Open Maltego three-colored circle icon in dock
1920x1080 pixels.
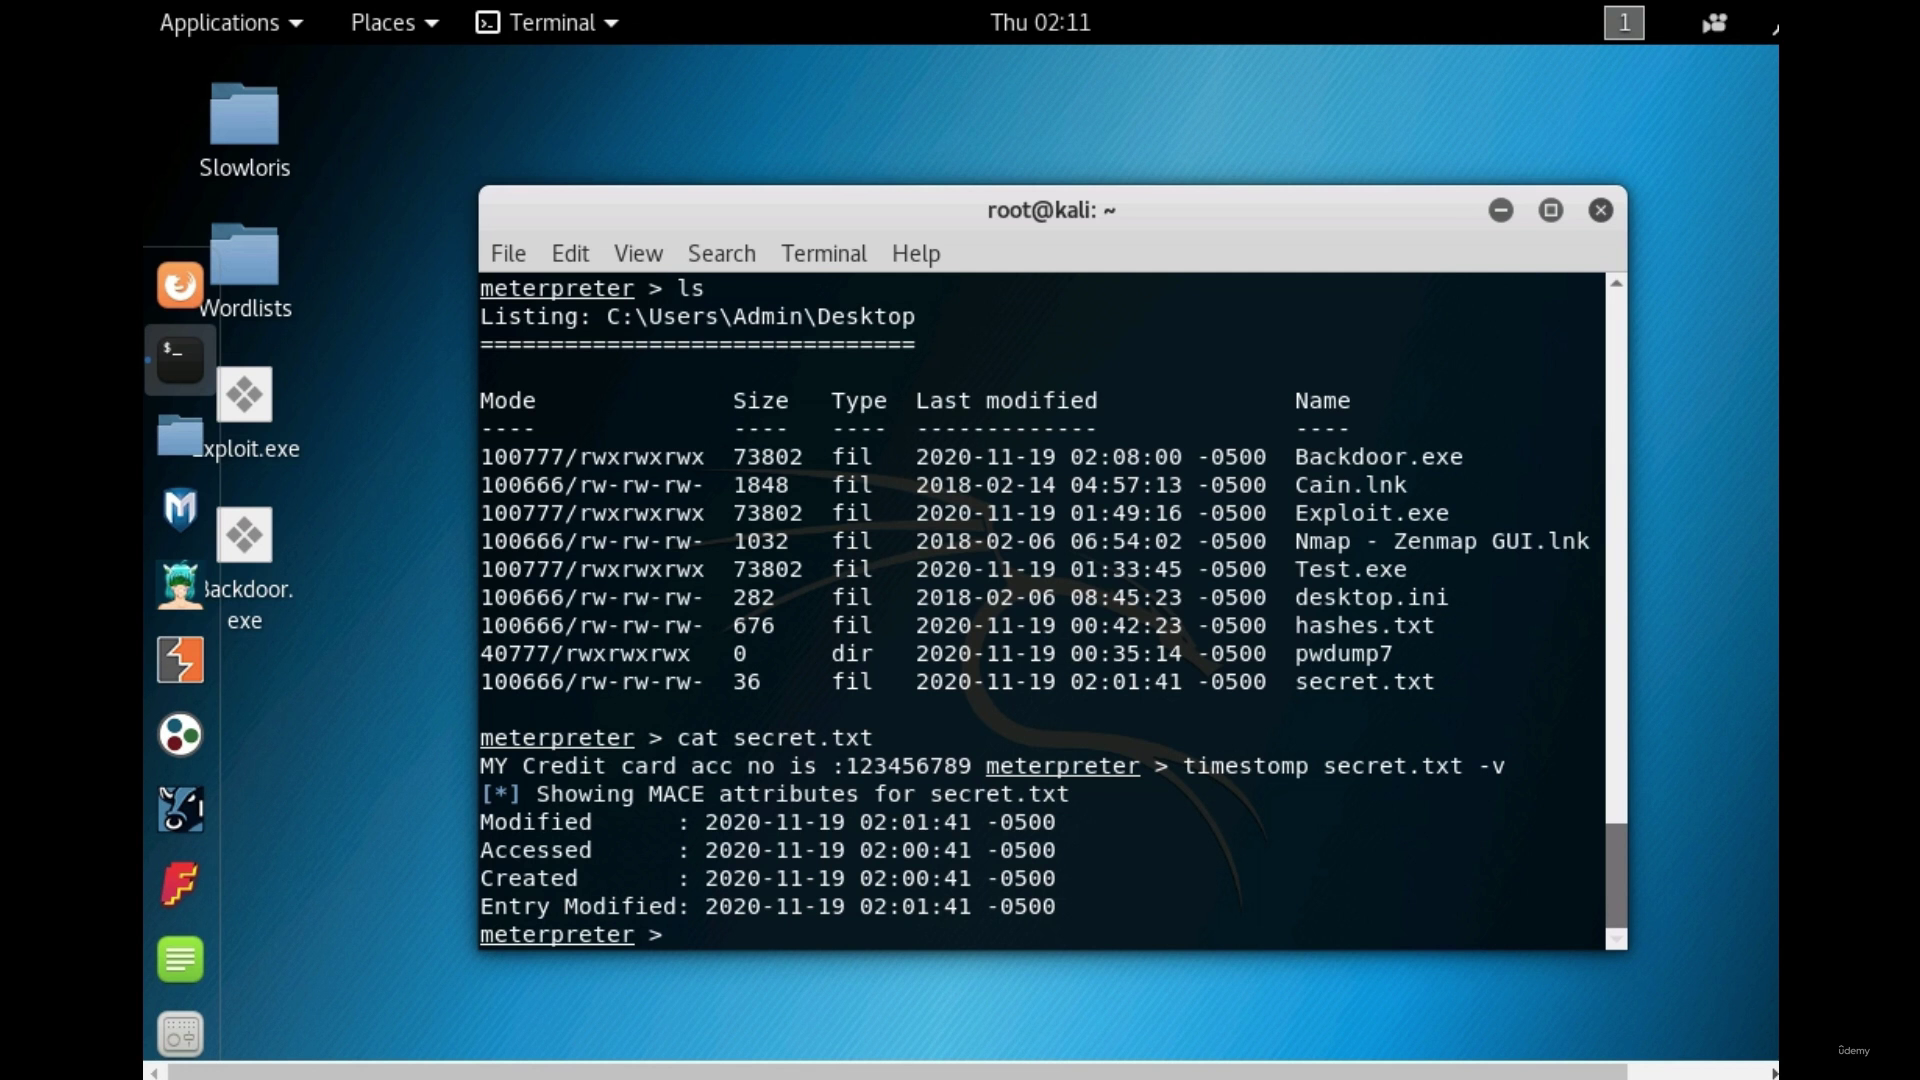click(180, 735)
